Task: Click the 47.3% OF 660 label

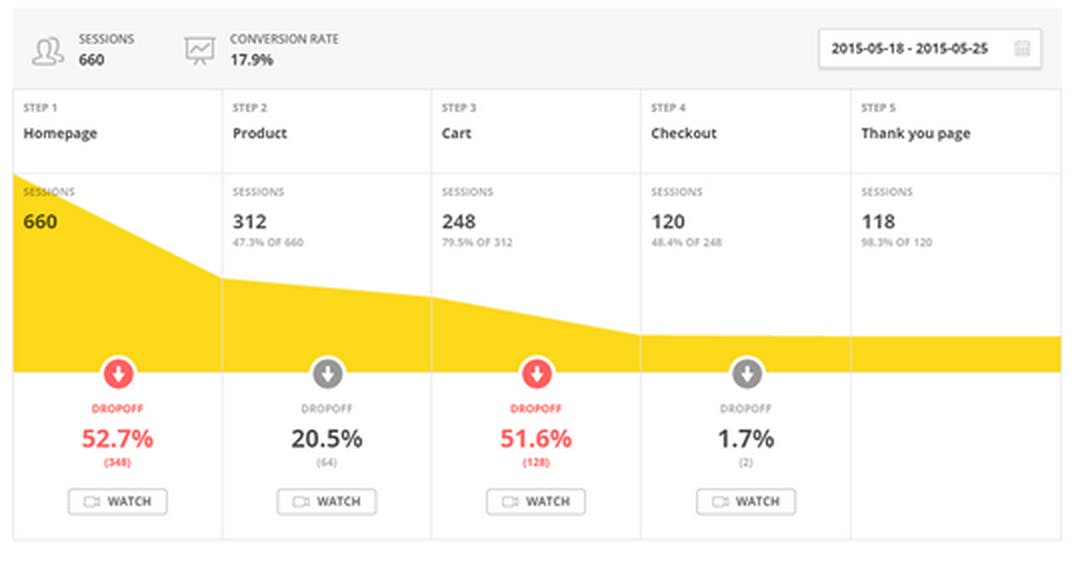Action: click(268, 243)
